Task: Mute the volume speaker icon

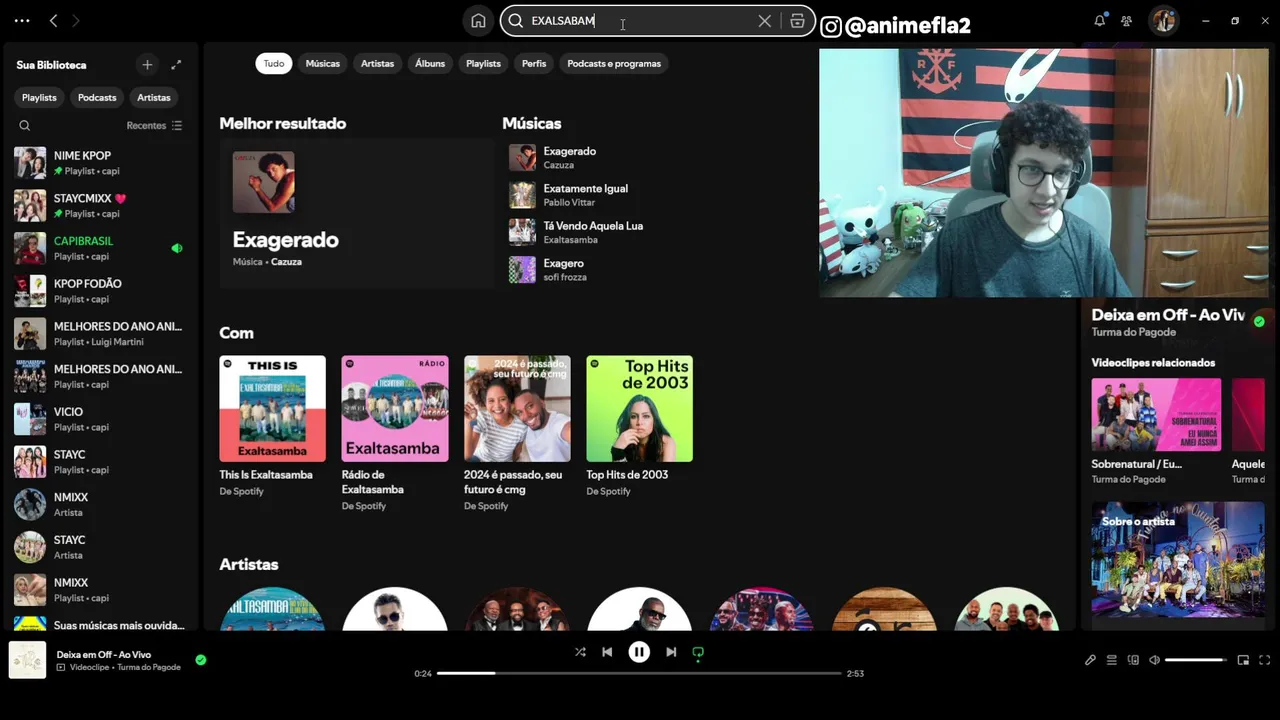Action: tap(1154, 660)
